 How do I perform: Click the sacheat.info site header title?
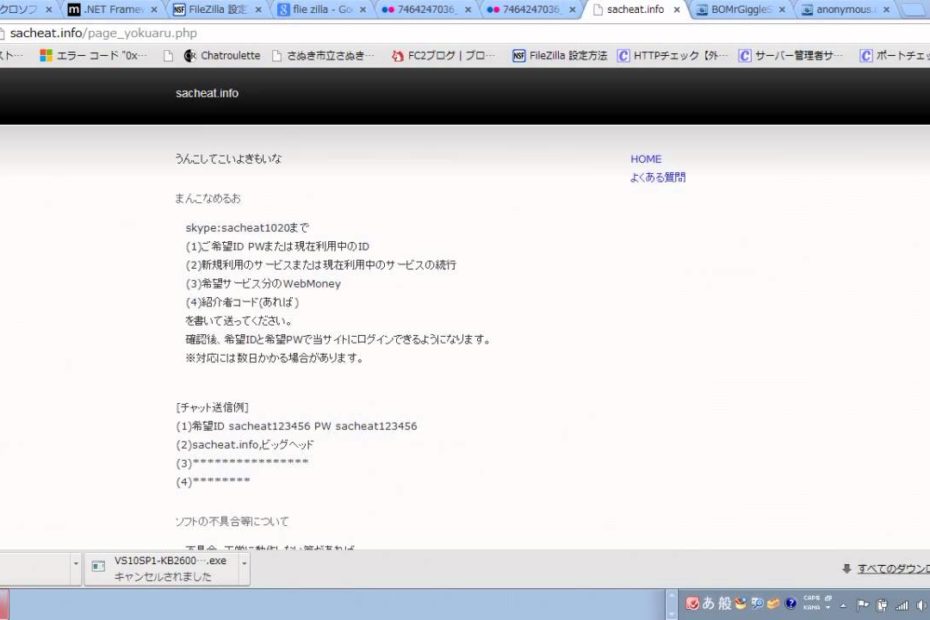(207, 94)
